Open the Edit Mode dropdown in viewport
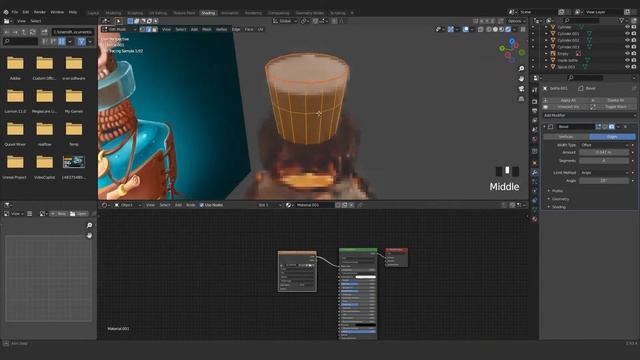 119,29
